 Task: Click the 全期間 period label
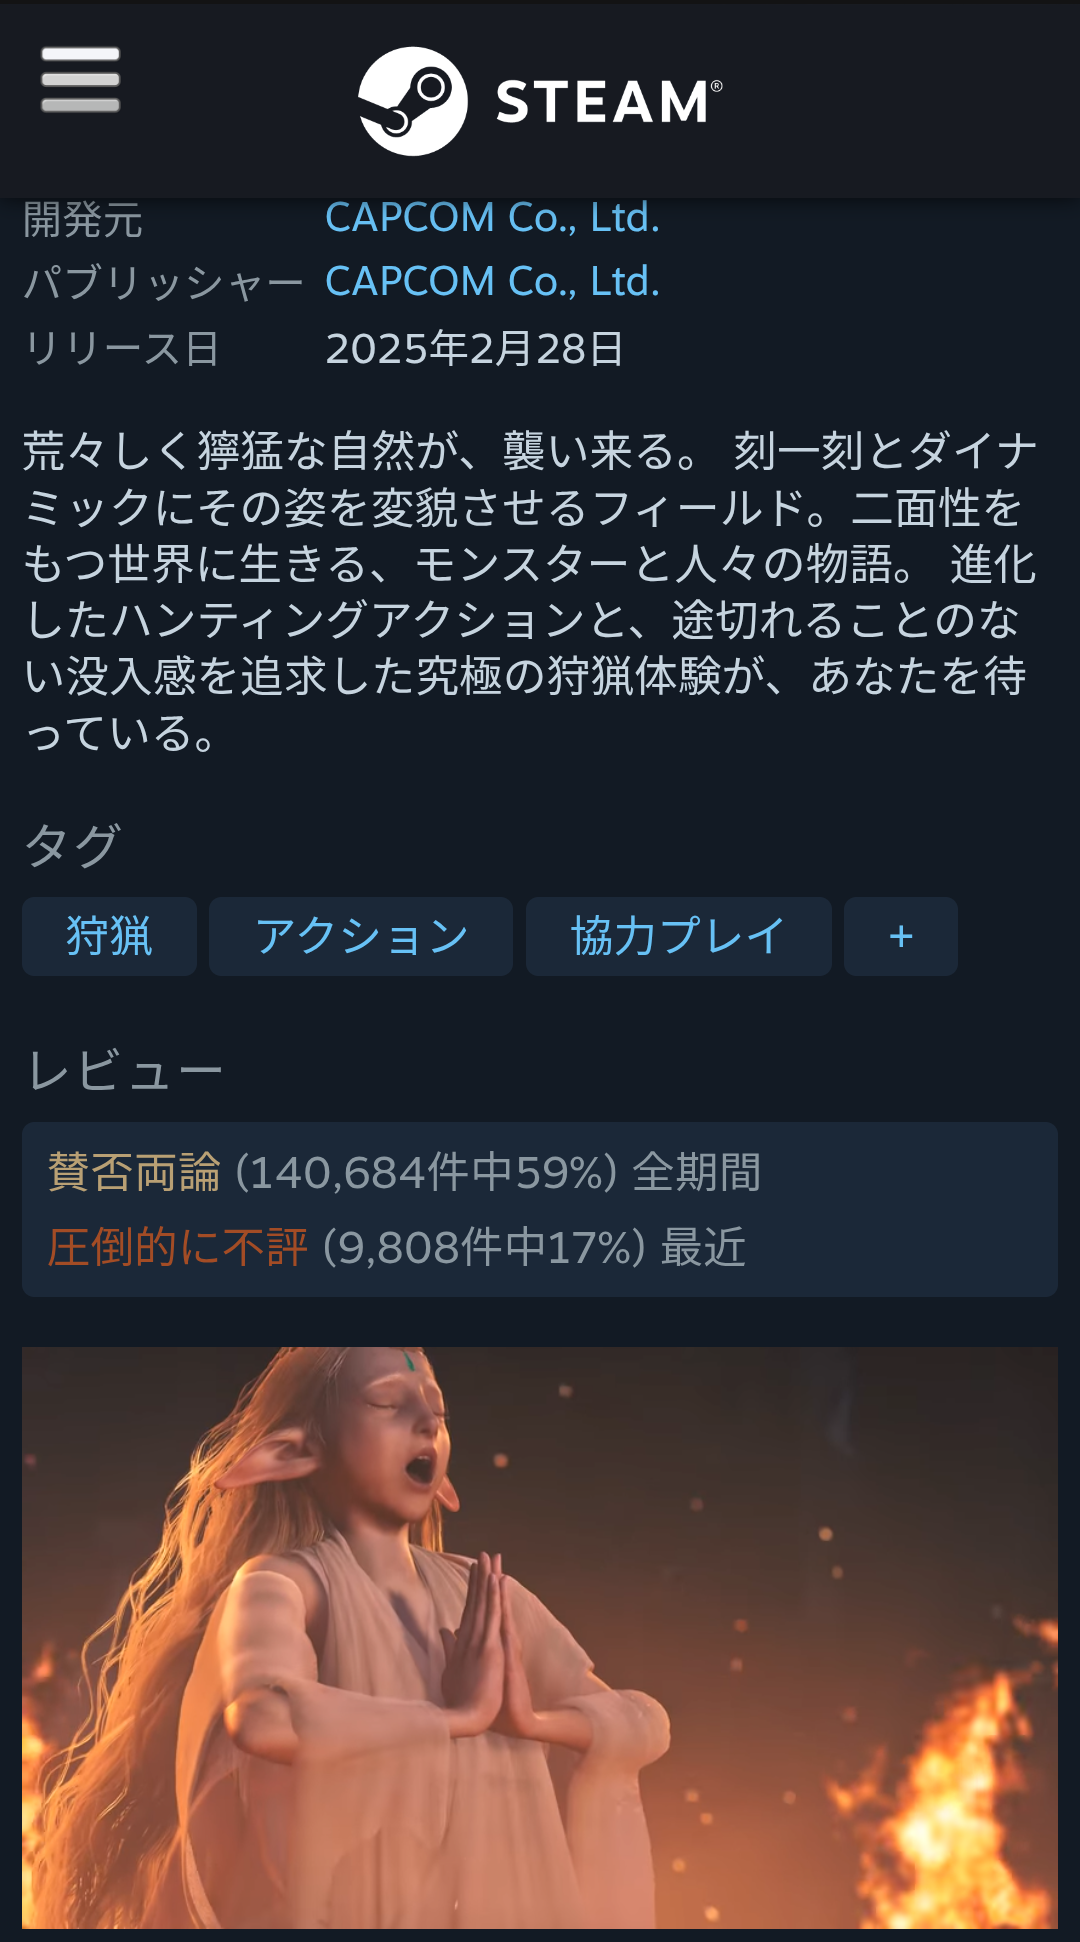coord(697,1172)
